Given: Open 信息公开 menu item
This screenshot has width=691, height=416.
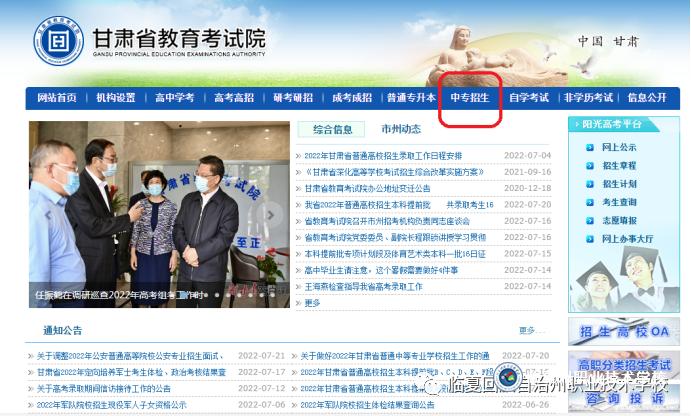Looking at the screenshot, I should (647, 97).
